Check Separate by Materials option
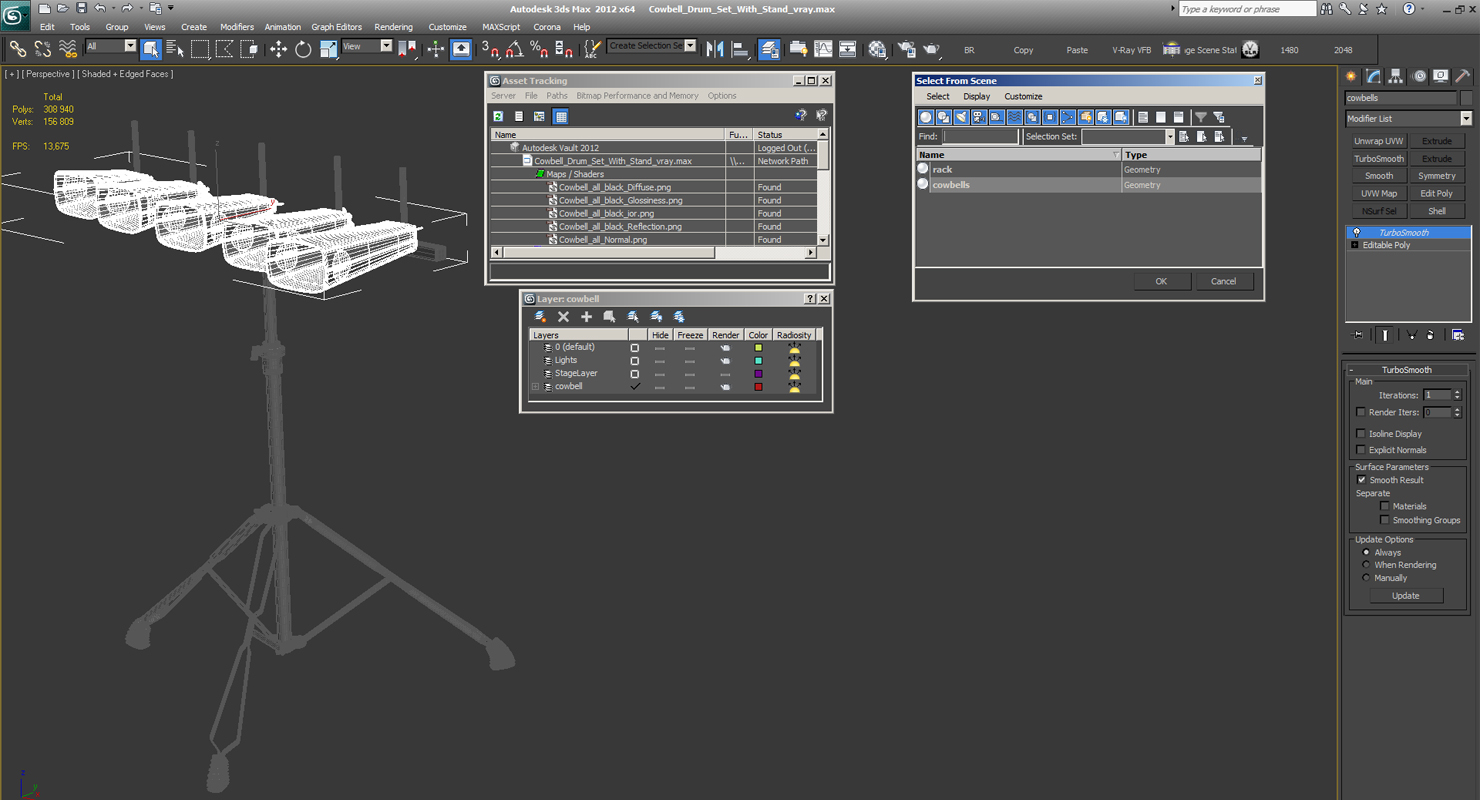Viewport: 1480px width, 800px height. 1385,506
